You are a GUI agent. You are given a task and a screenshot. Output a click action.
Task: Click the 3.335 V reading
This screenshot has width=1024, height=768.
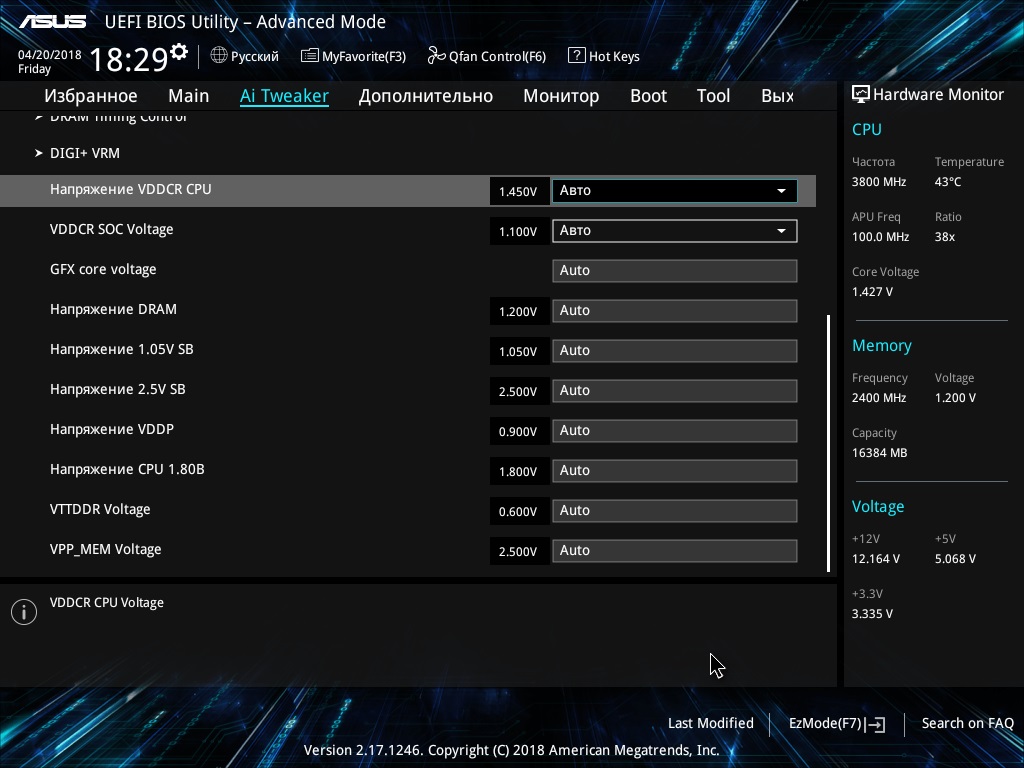872,614
